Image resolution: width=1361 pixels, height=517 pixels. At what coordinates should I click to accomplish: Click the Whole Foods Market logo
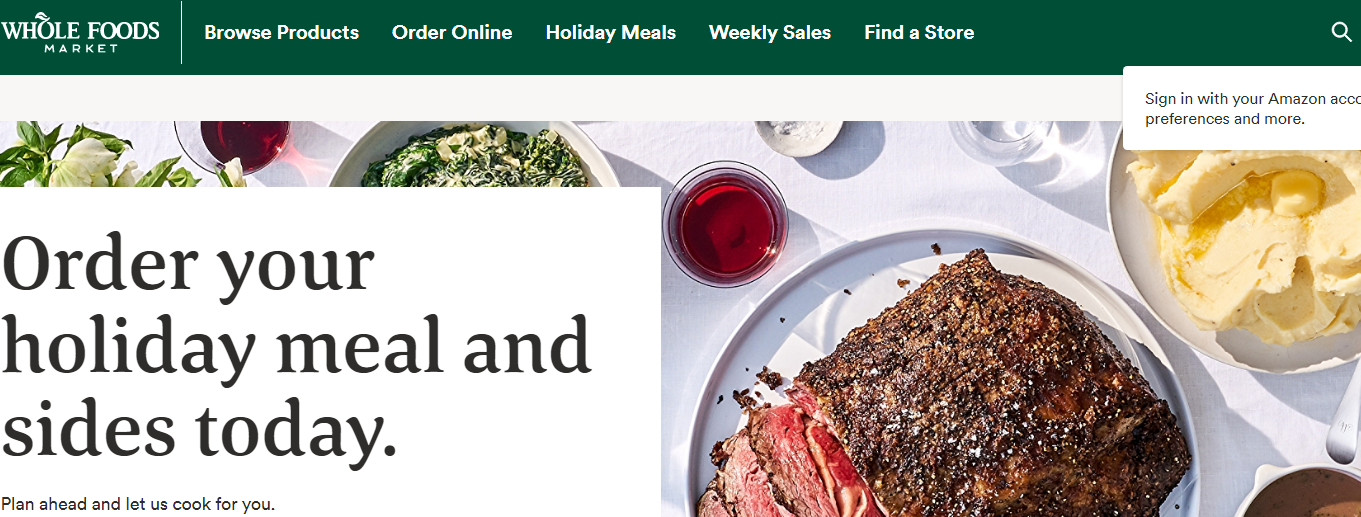click(80, 32)
